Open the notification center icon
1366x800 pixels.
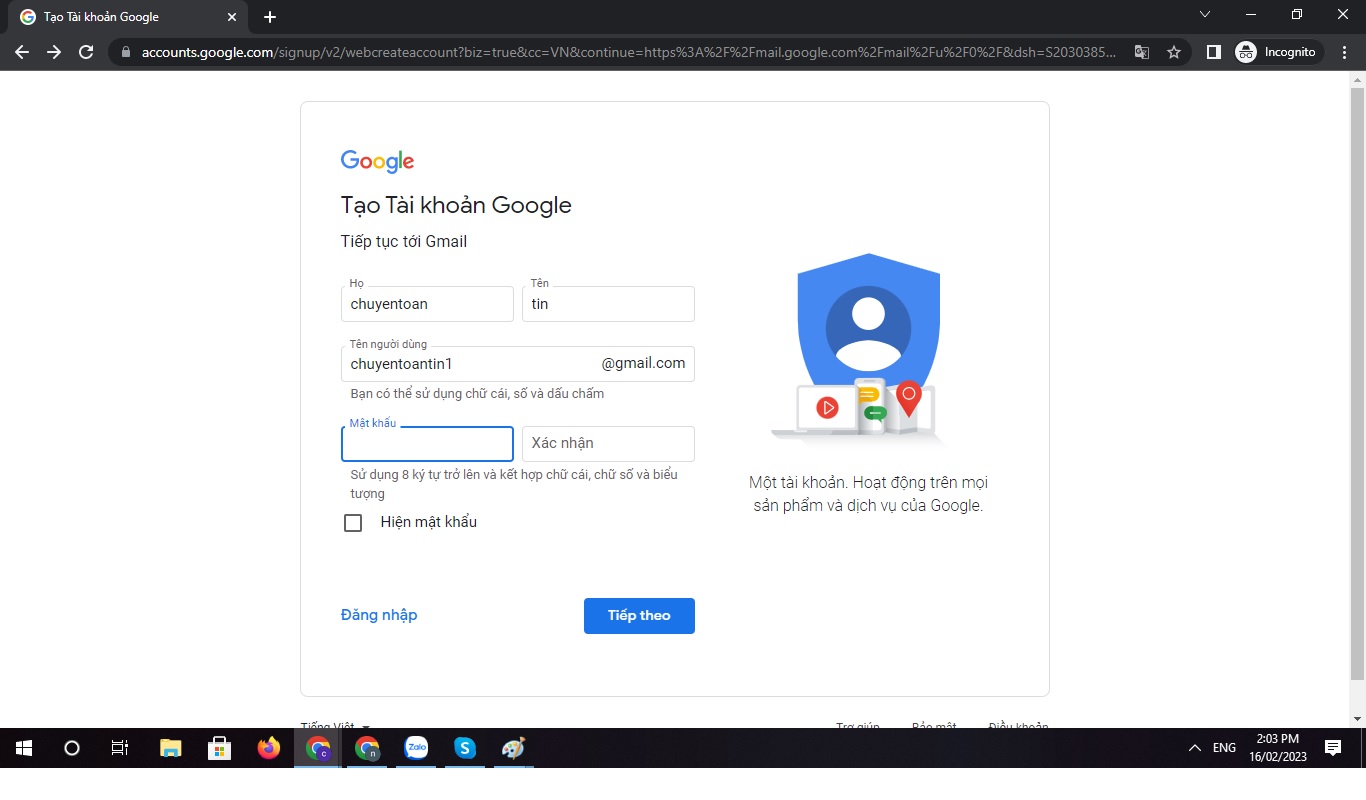[x=1332, y=748]
